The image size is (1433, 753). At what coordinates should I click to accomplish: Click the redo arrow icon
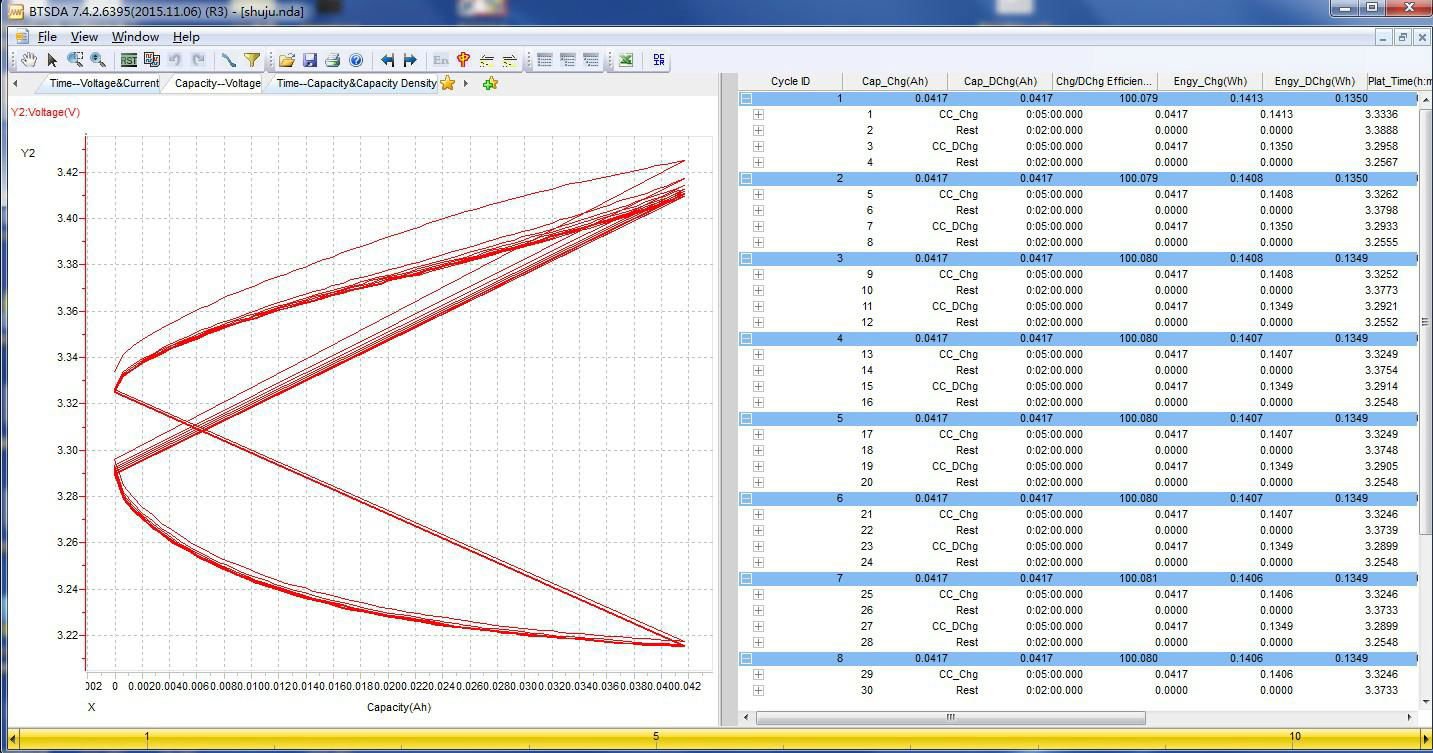coord(198,60)
